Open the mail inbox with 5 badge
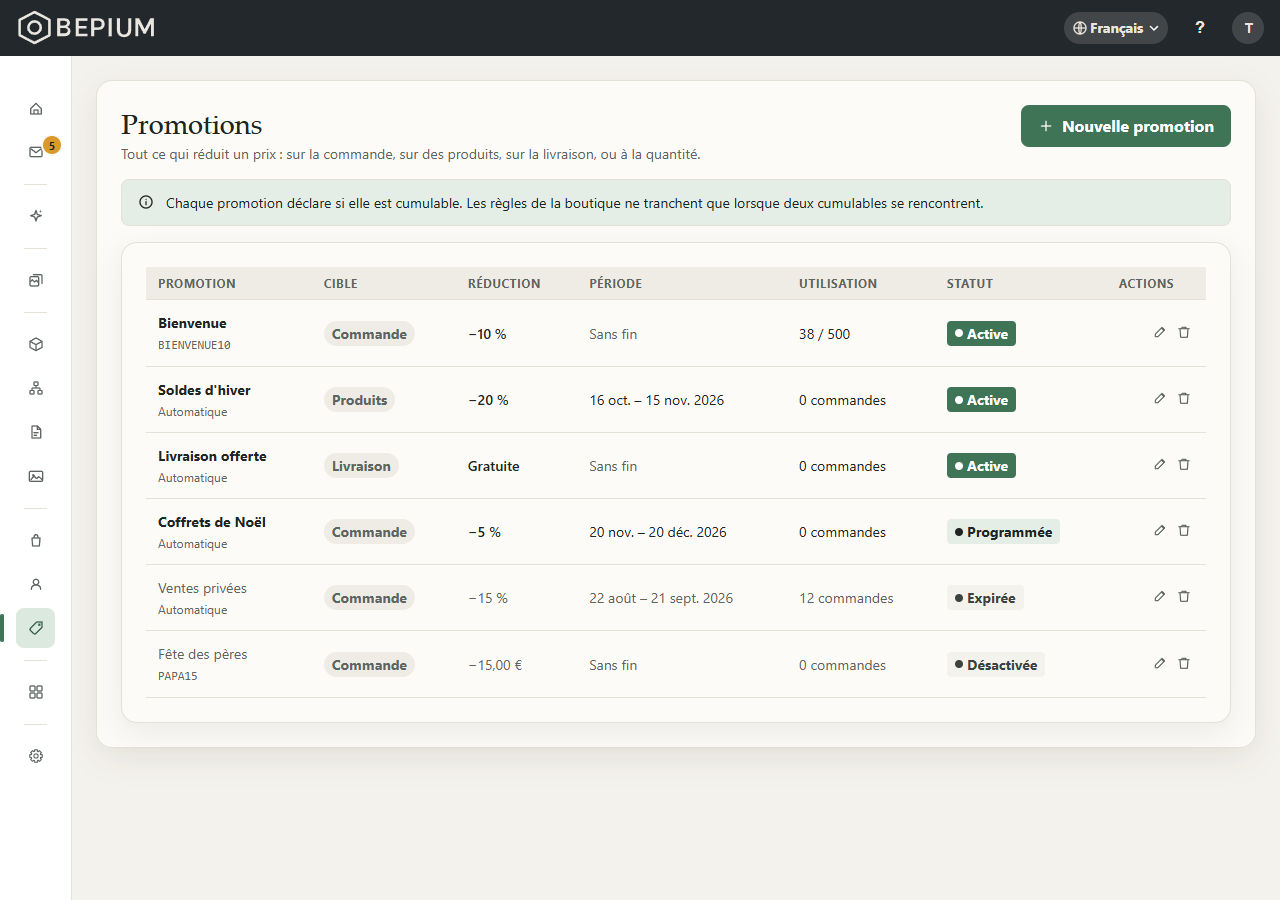Screen dimensions: 1280x900 pos(36,152)
